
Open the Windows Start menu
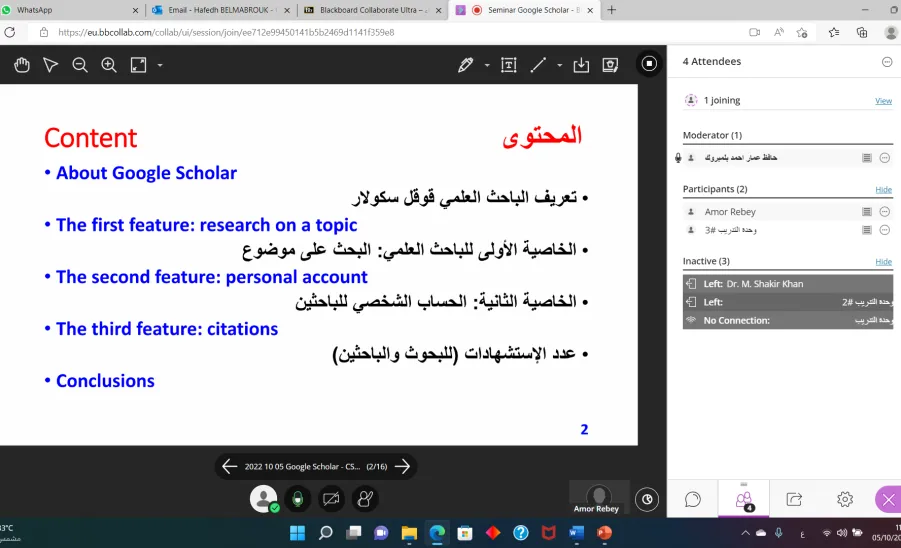(298, 533)
